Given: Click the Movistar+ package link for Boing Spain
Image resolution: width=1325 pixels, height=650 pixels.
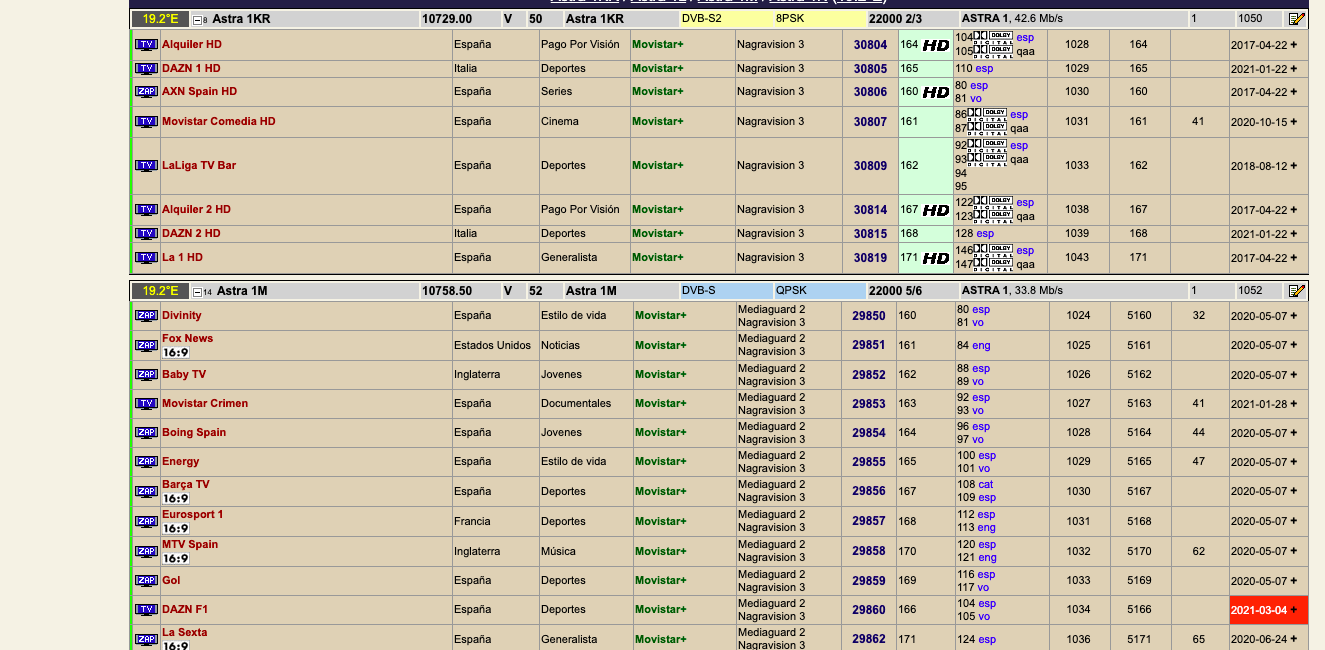Looking at the screenshot, I should (x=660, y=432).
